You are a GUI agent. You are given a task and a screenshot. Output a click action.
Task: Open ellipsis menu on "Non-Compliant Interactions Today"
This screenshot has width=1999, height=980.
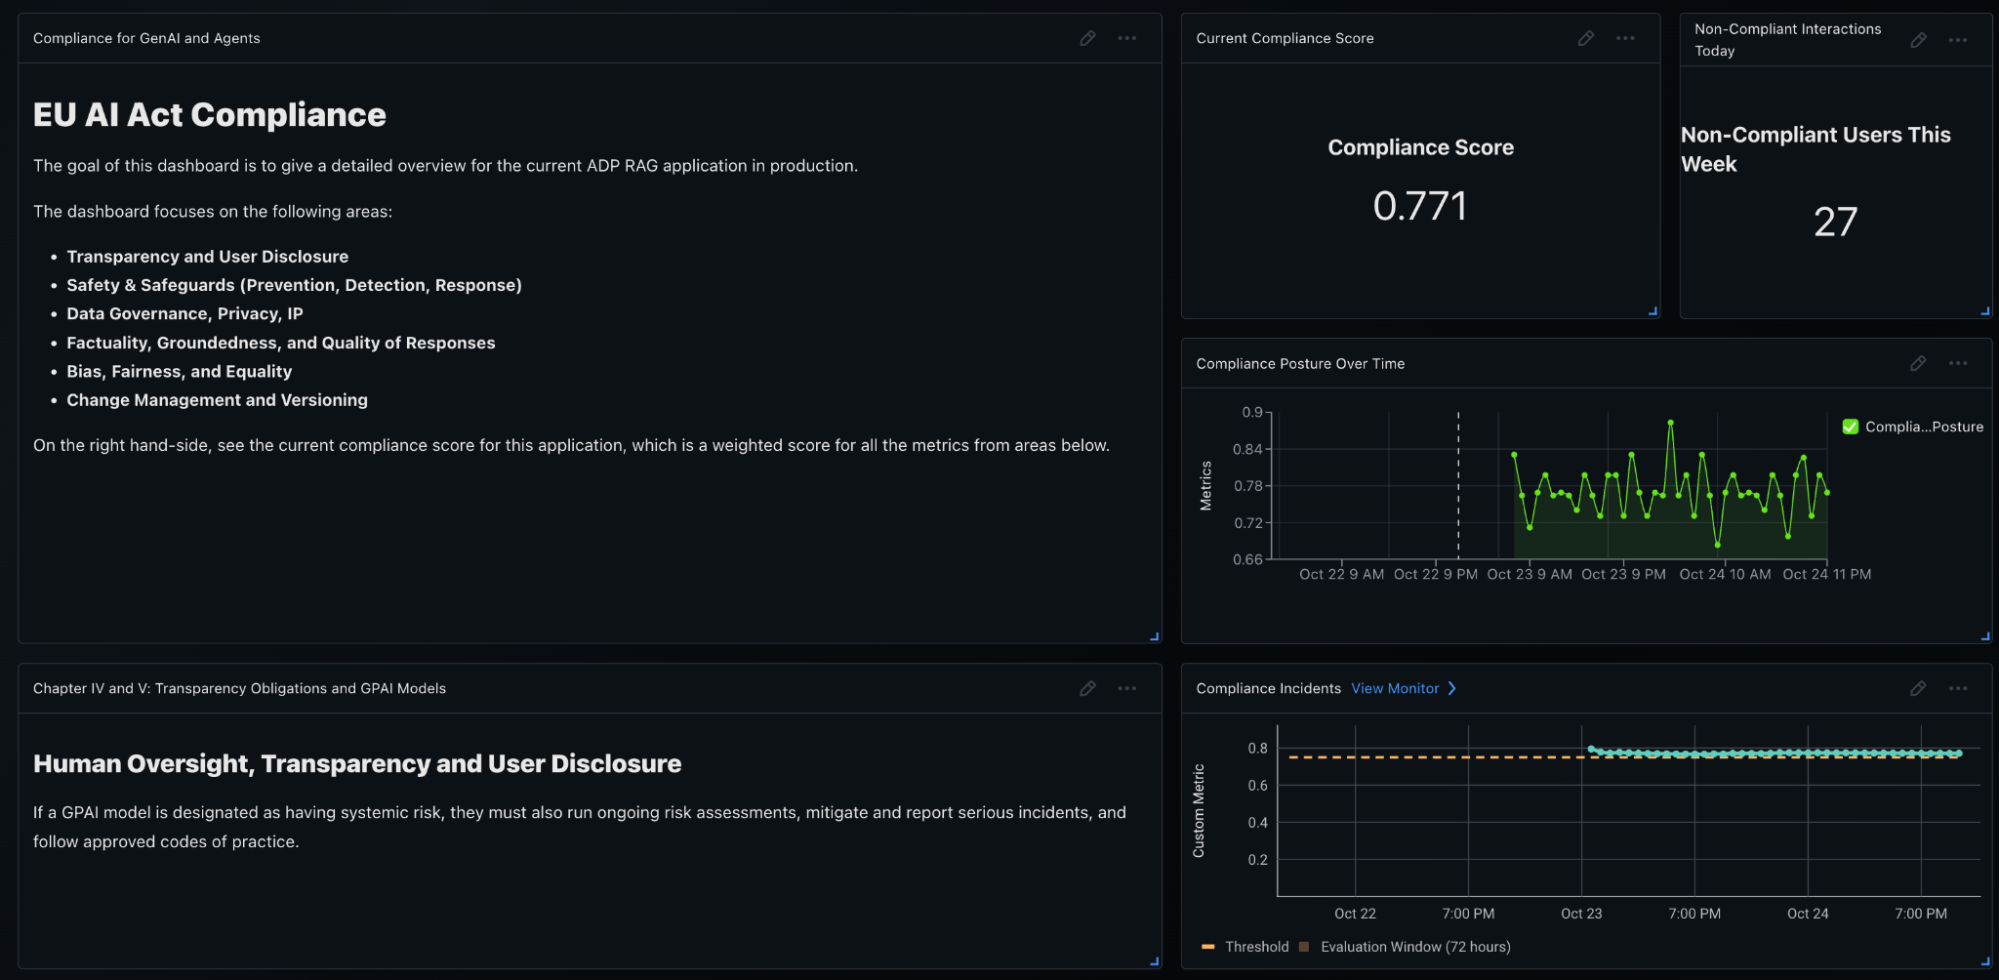tap(1956, 39)
